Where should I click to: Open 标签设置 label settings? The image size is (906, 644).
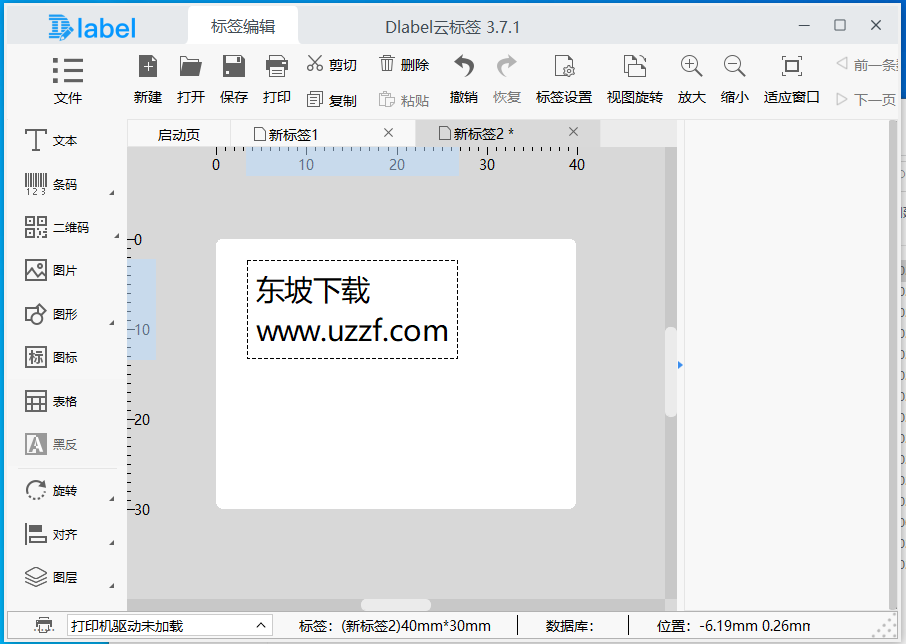(x=564, y=79)
